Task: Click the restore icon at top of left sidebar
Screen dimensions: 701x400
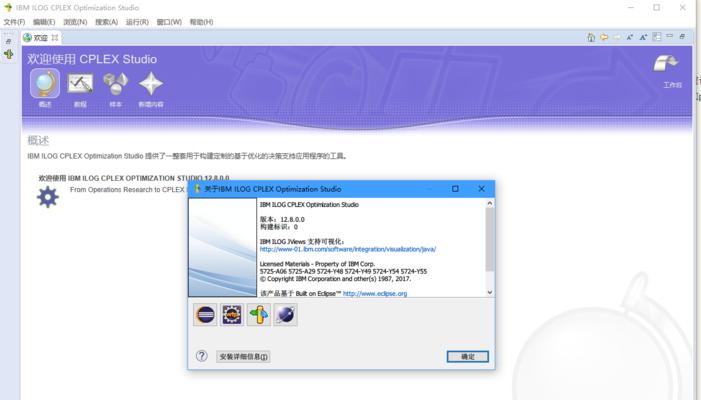Action: point(8,41)
